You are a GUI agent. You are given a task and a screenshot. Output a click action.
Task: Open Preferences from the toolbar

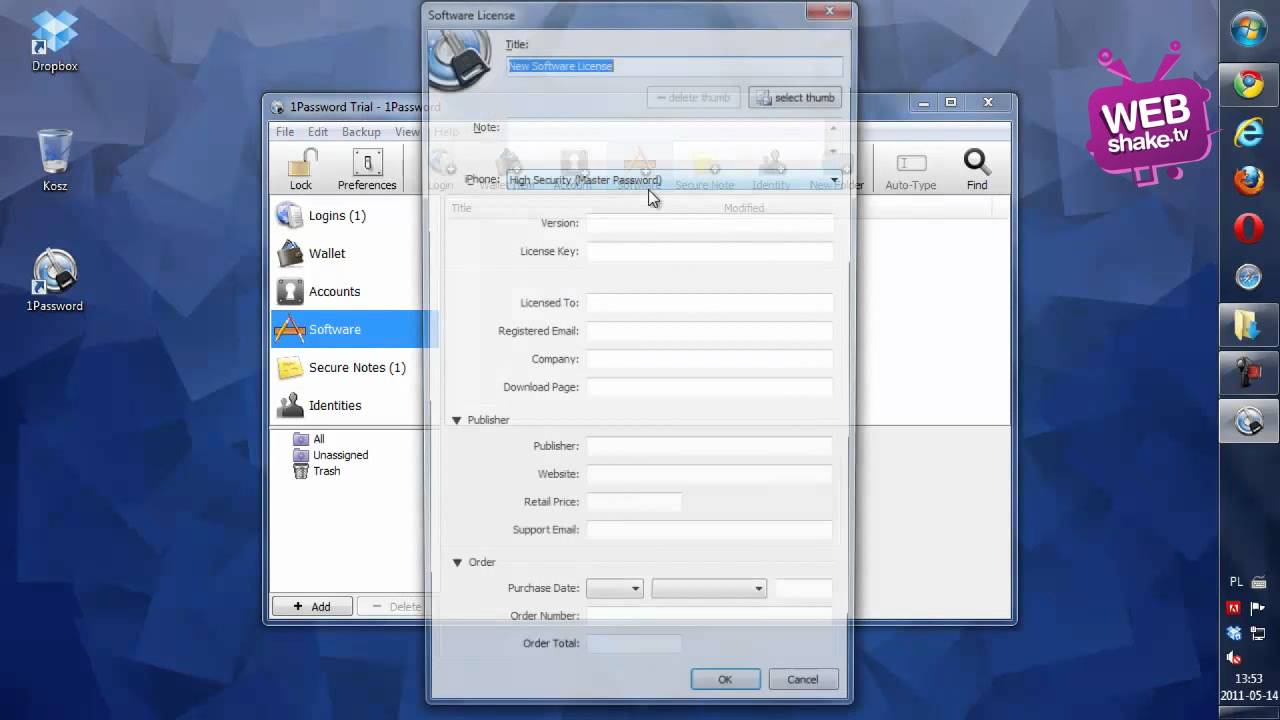click(x=367, y=169)
